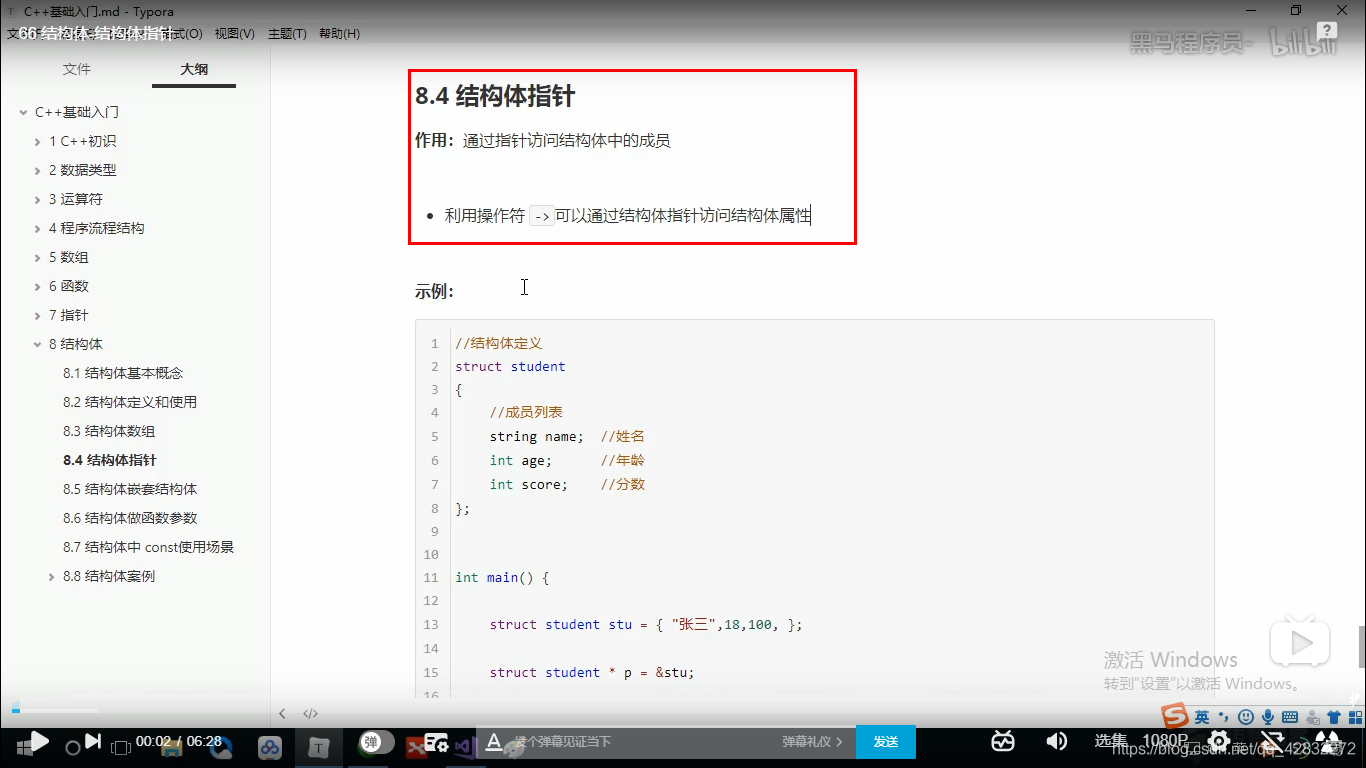Click the Typora 'T' taskbar icon
1366x768 pixels.
(318, 747)
